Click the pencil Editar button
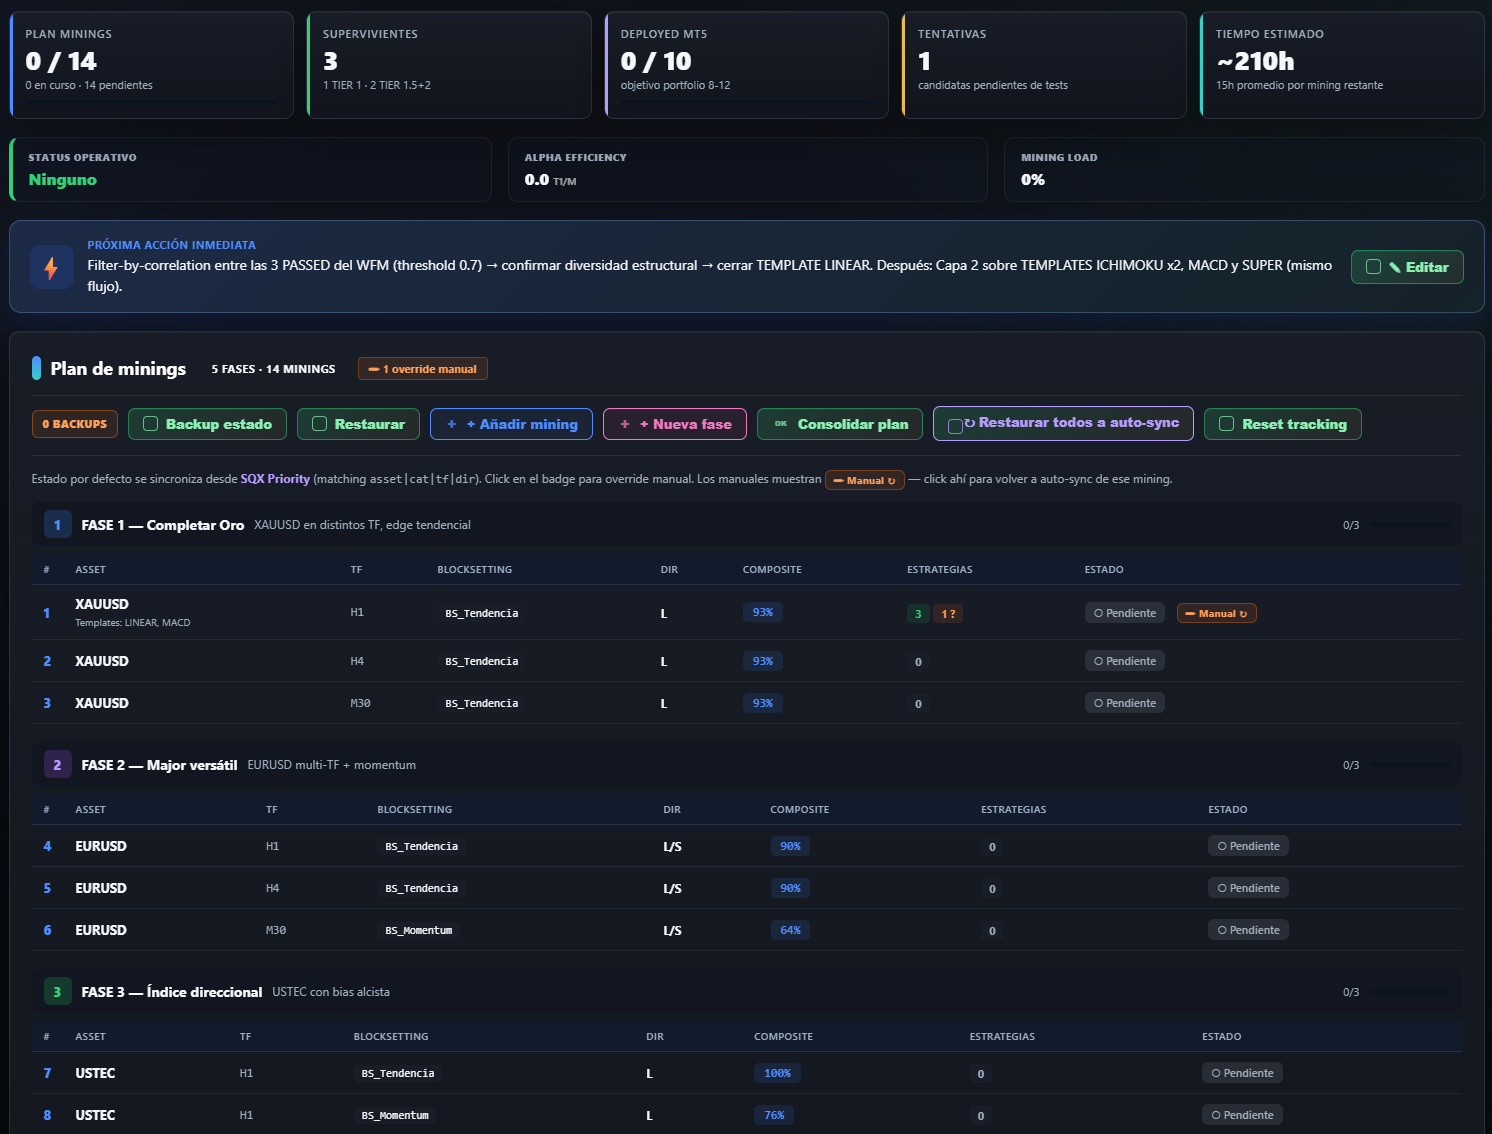The image size is (1492, 1134). [x=1407, y=267]
